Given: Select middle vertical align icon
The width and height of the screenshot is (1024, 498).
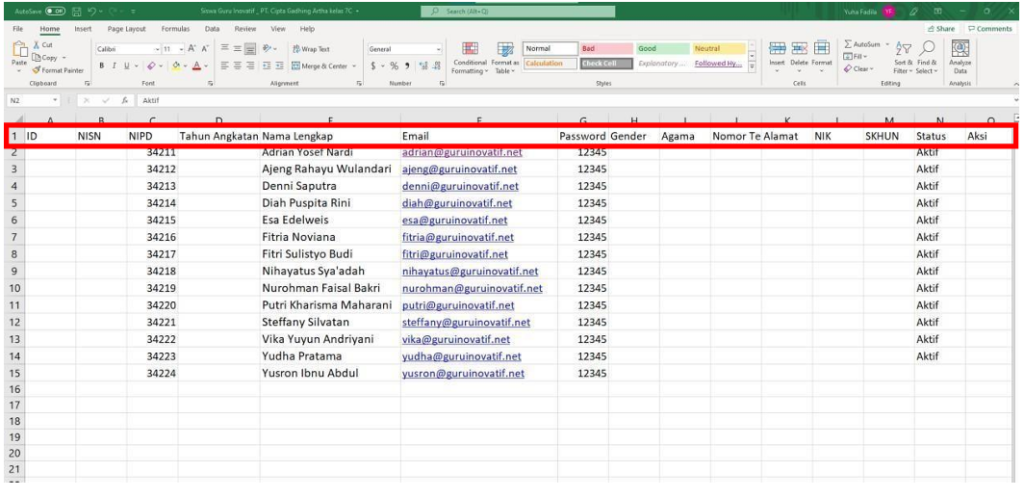Looking at the screenshot, I should pyautogui.click(x=237, y=49).
